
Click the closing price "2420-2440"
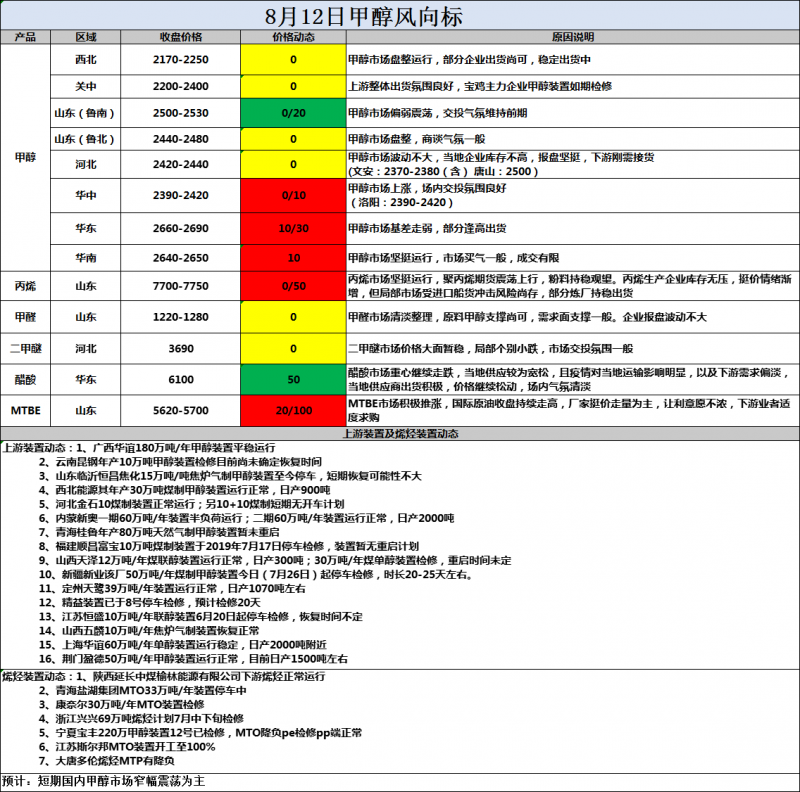coord(181,164)
